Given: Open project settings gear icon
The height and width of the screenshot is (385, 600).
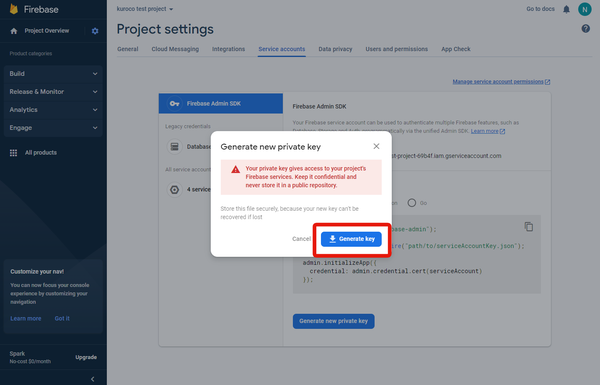Looking at the screenshot, I should click(x=95, y=31).
